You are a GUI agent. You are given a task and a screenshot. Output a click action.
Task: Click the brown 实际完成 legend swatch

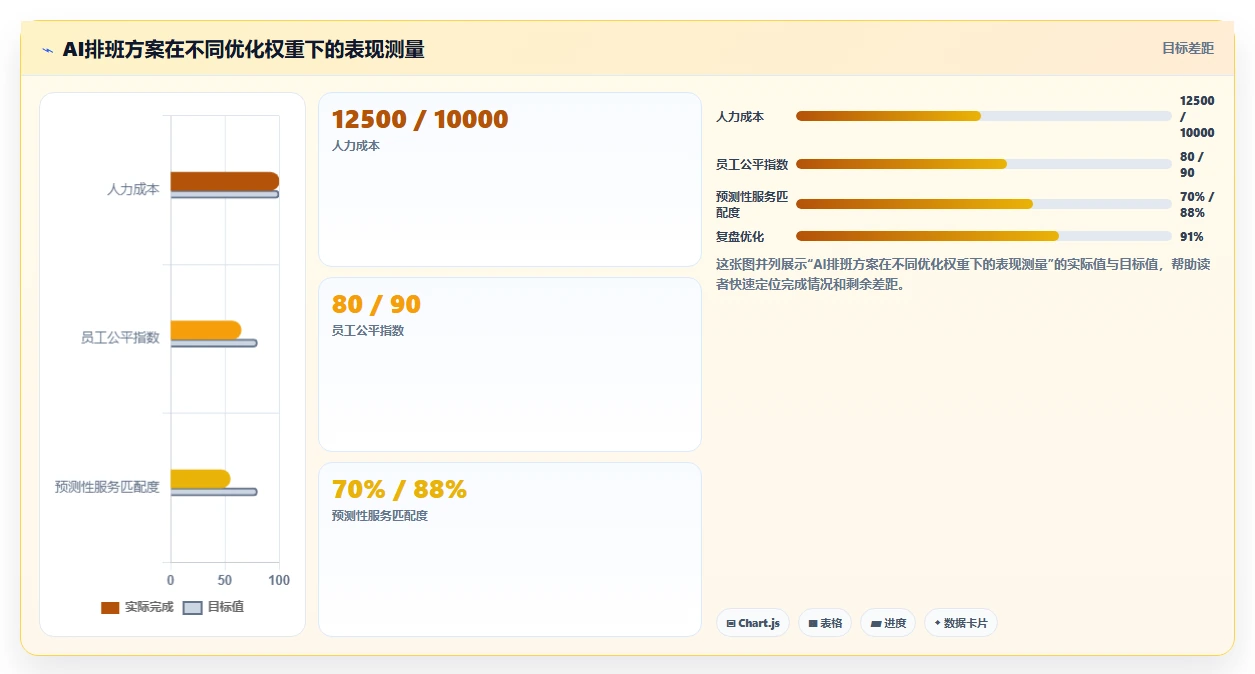110,608
